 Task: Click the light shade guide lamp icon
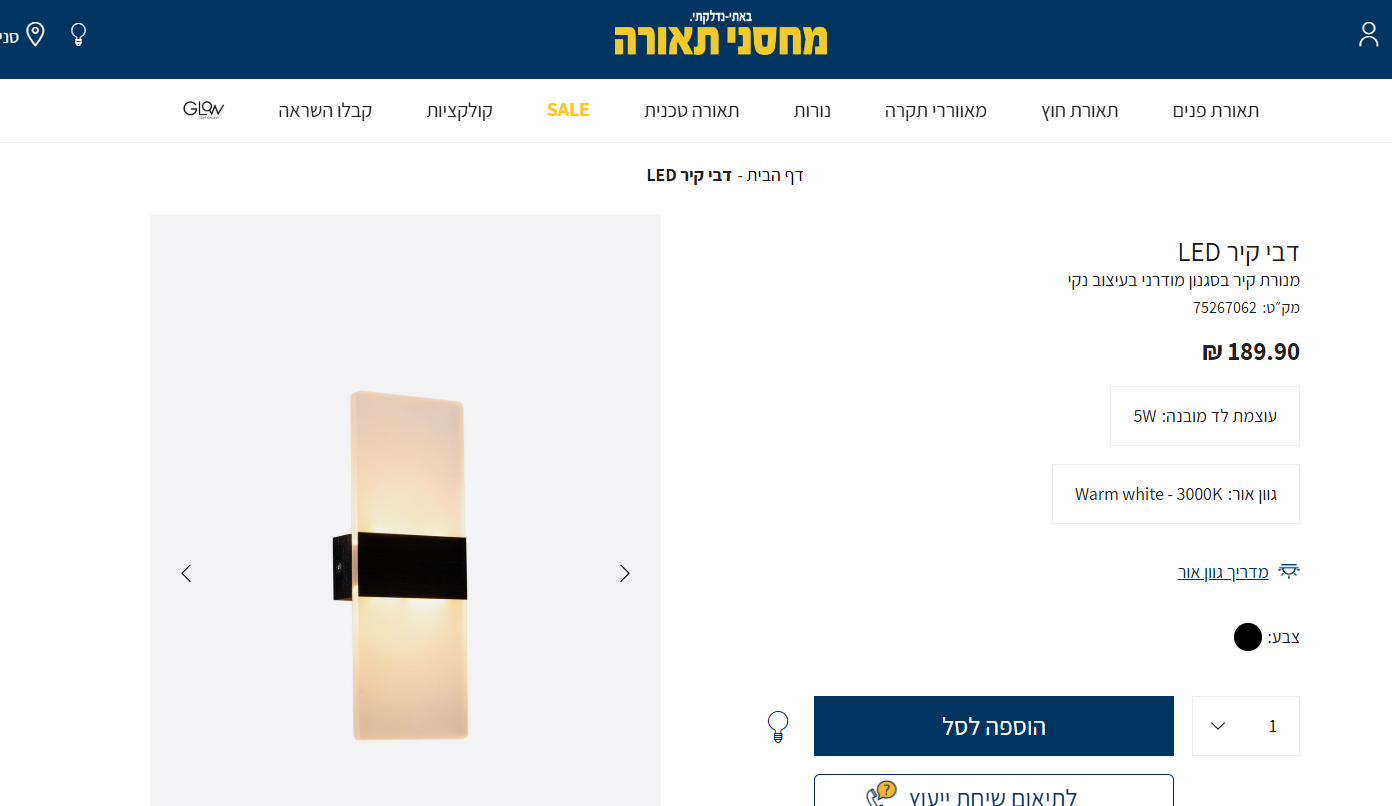pyautogui.click(x=1289, y=572)
